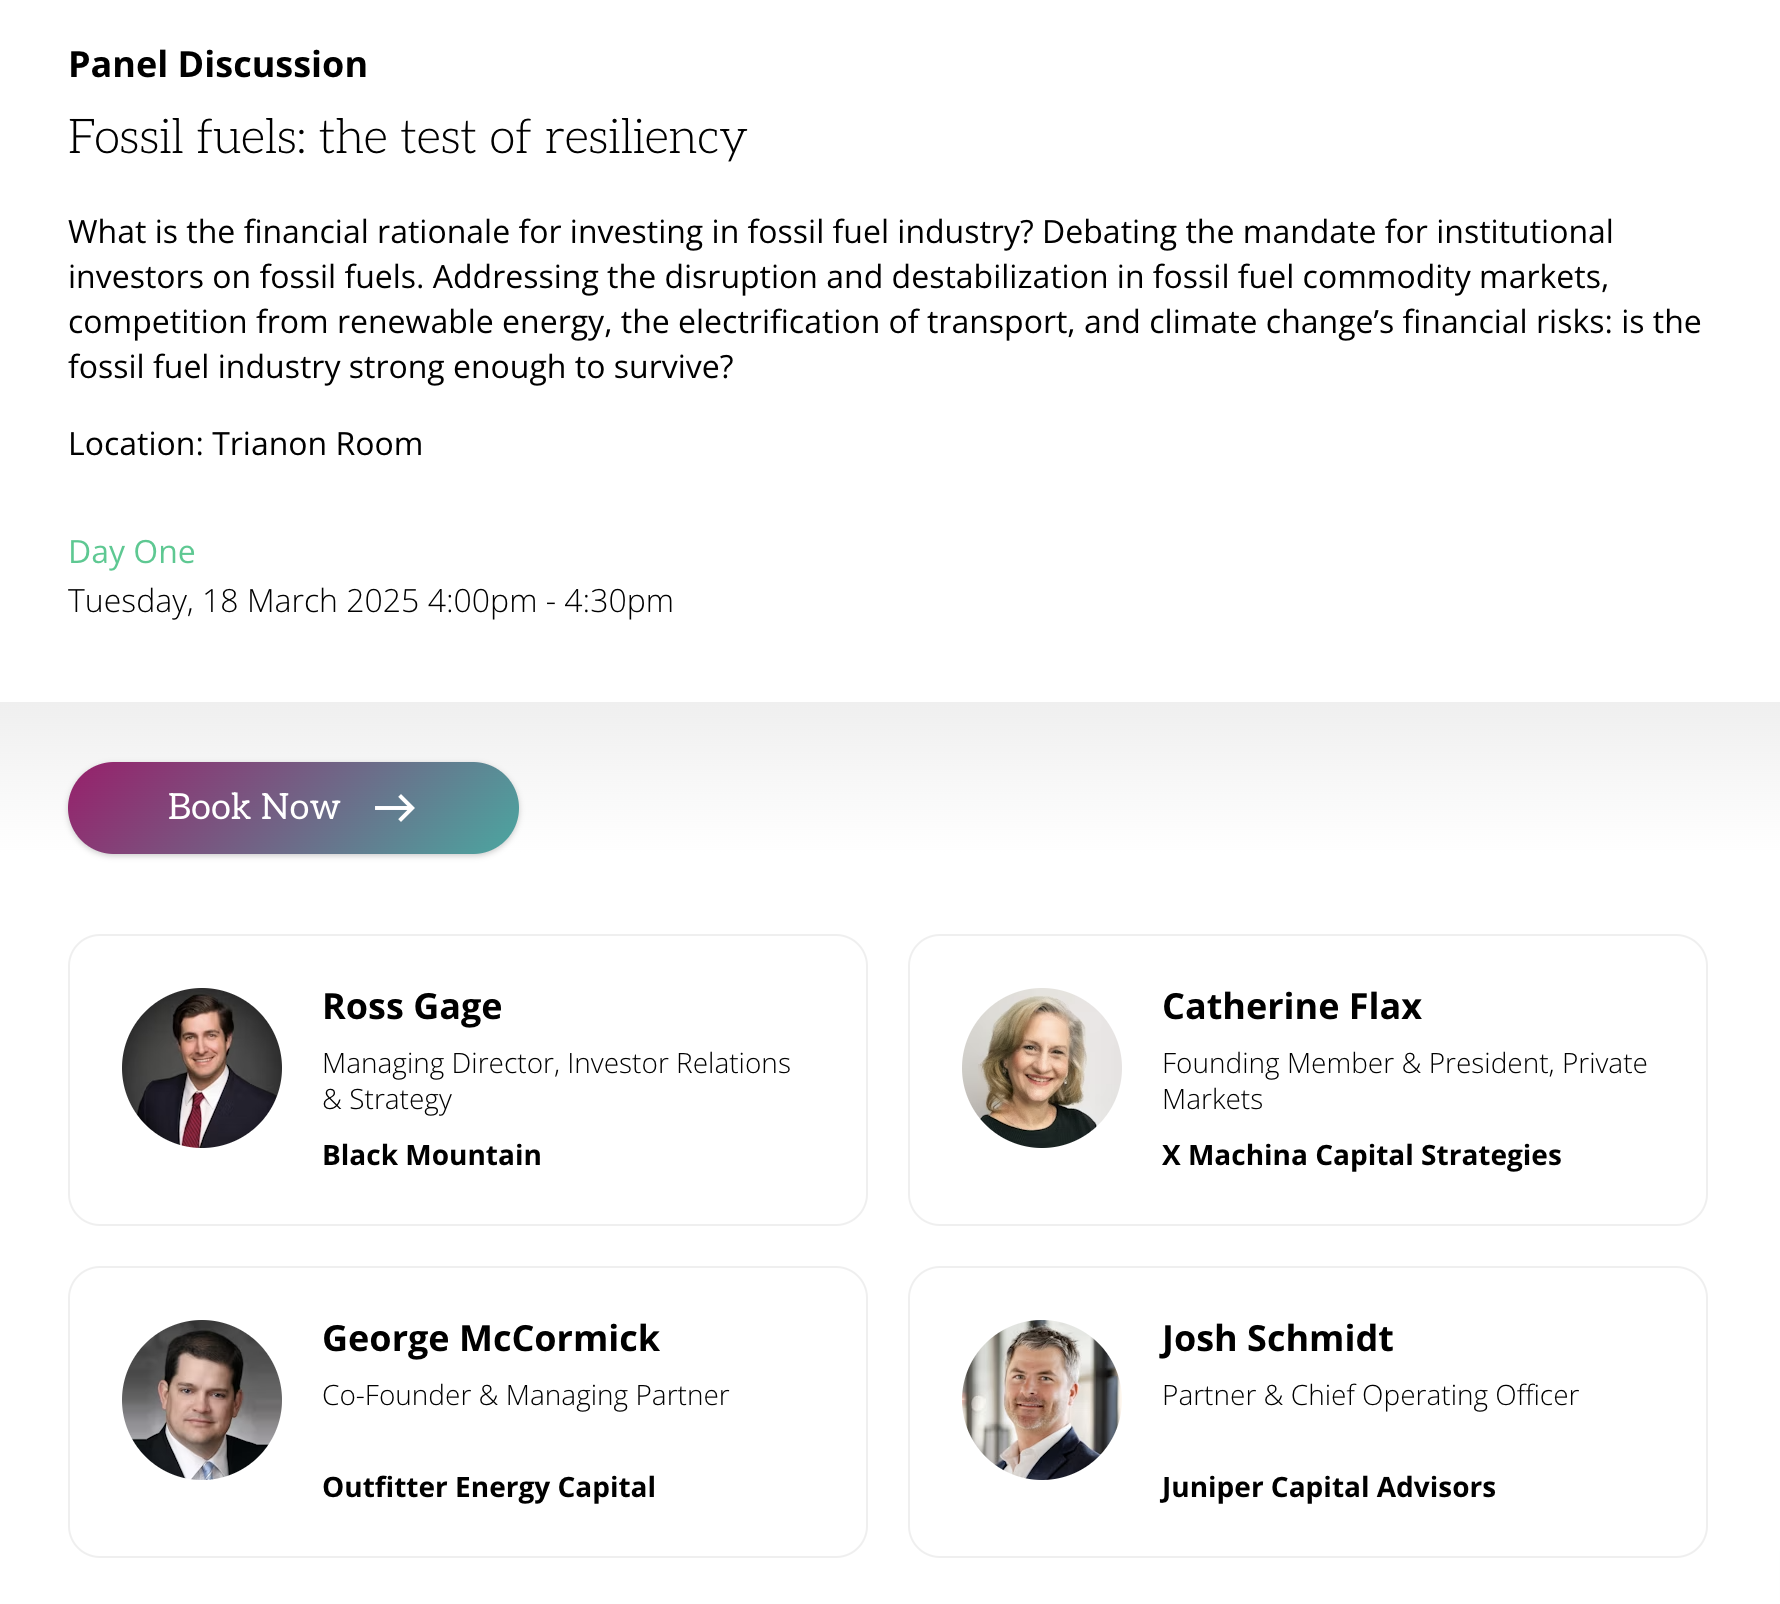1780x1604 pixels.
Task: Click the Panel Discussion heading
Action: 218,65
